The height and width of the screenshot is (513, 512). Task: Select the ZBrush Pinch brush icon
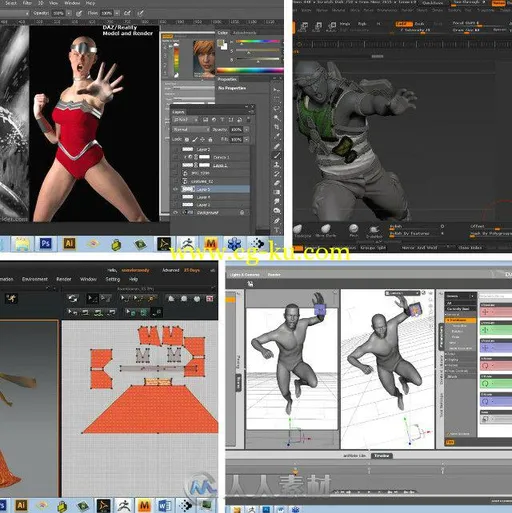point(353,229)
